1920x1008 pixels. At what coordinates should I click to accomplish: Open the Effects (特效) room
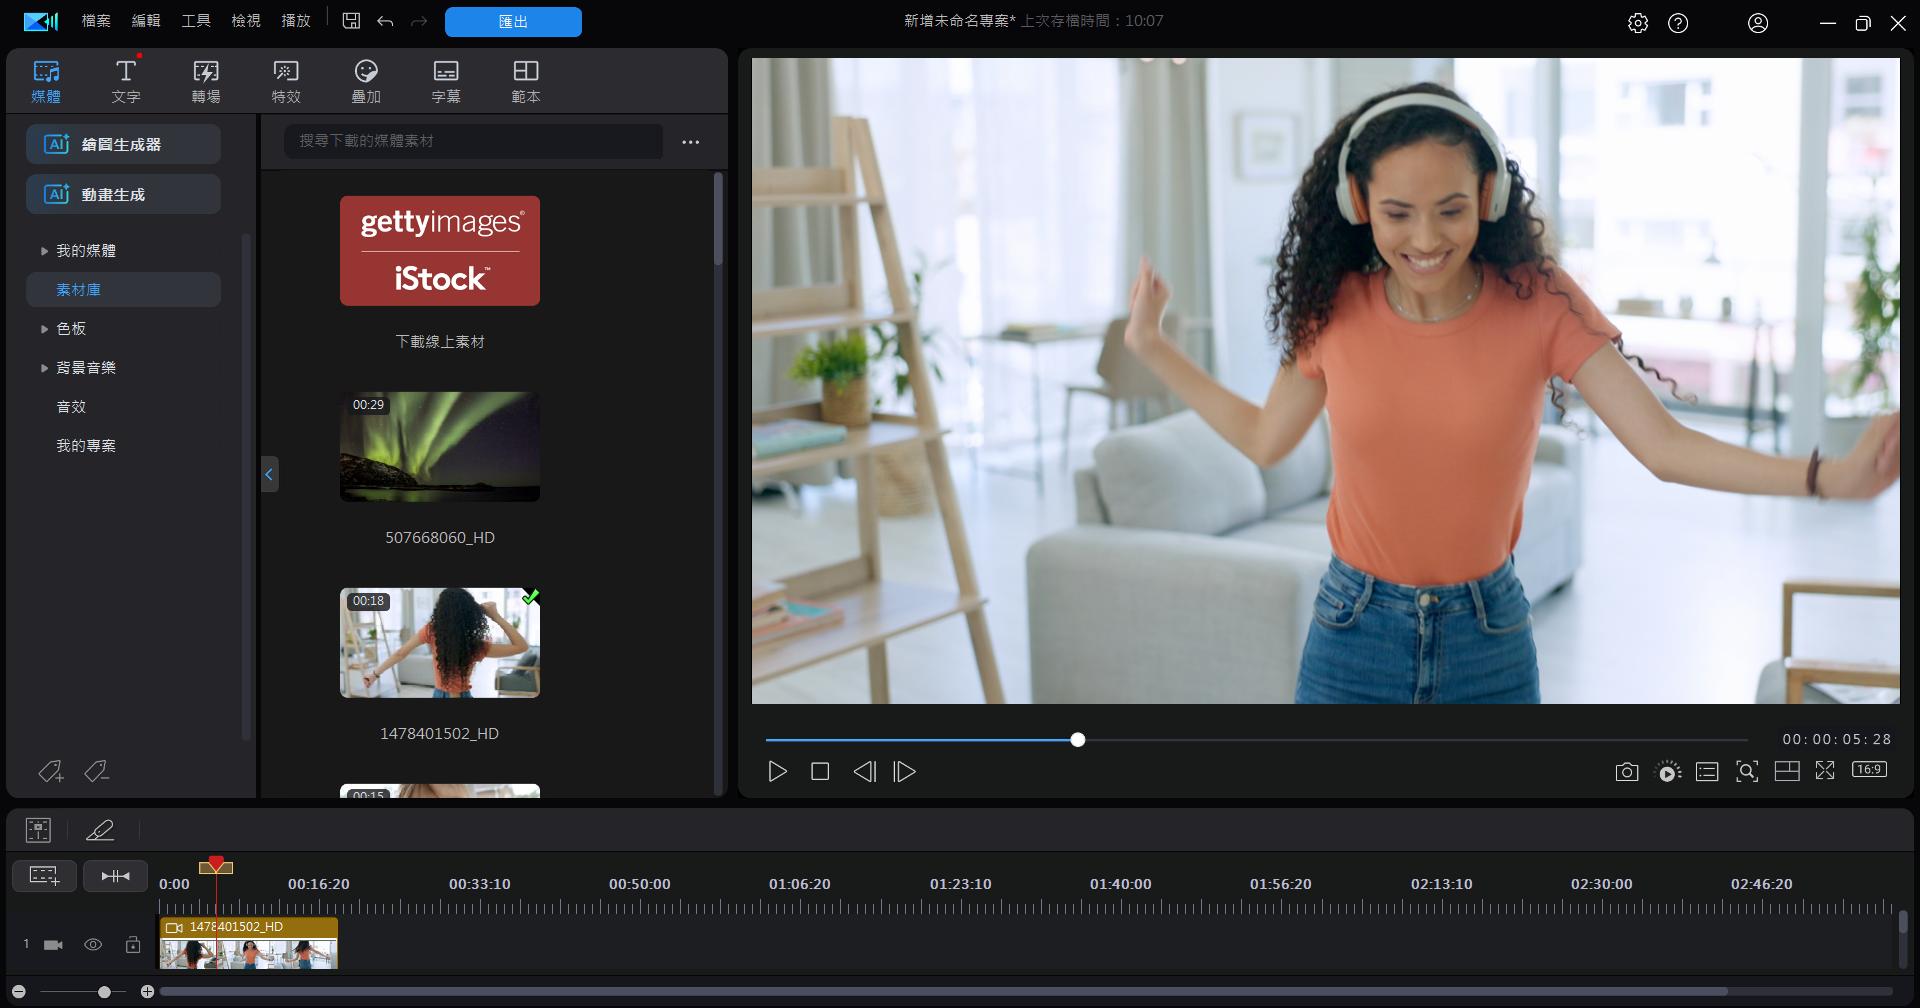pyautogui.click(x=286, y=81)
